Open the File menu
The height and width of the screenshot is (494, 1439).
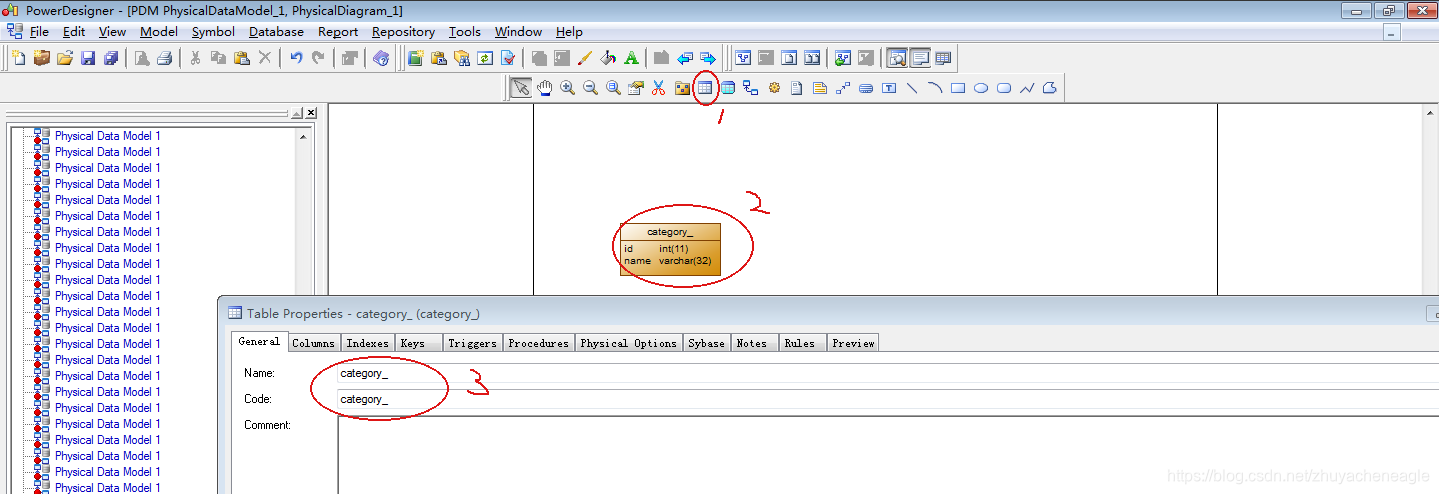pyautogui.click(x=39, y=32)
